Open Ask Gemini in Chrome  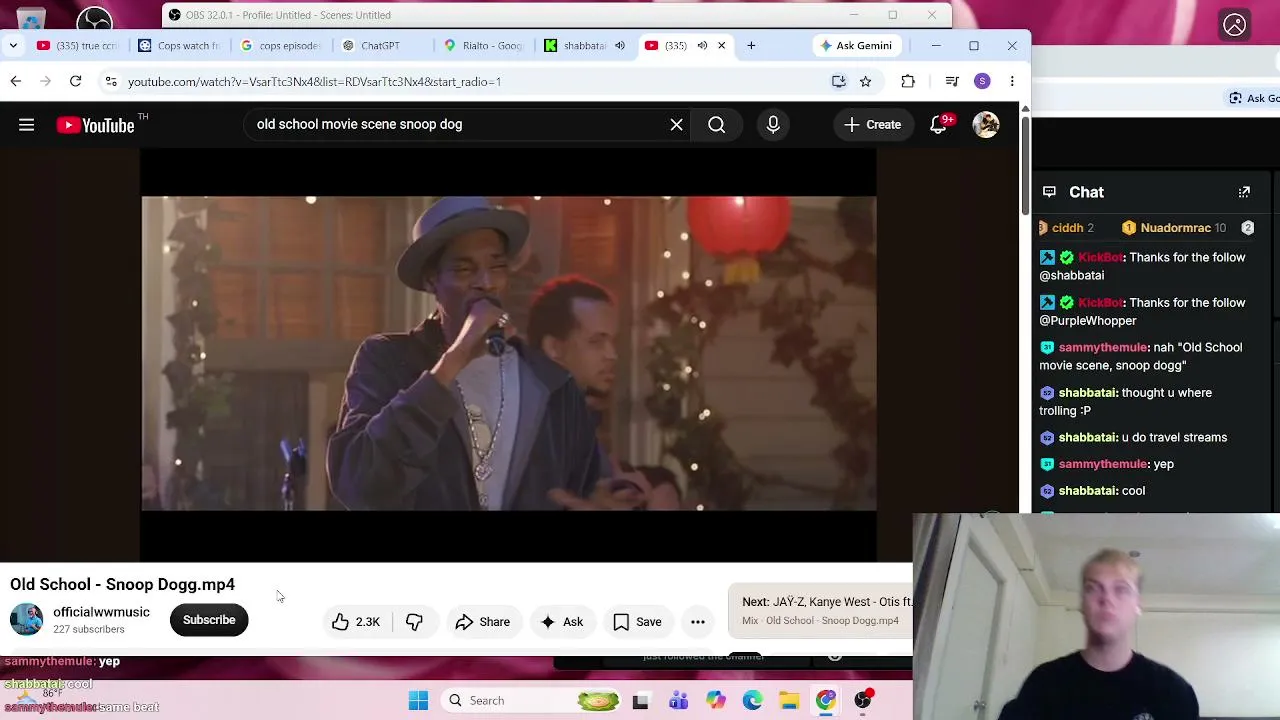click(855, 45)
